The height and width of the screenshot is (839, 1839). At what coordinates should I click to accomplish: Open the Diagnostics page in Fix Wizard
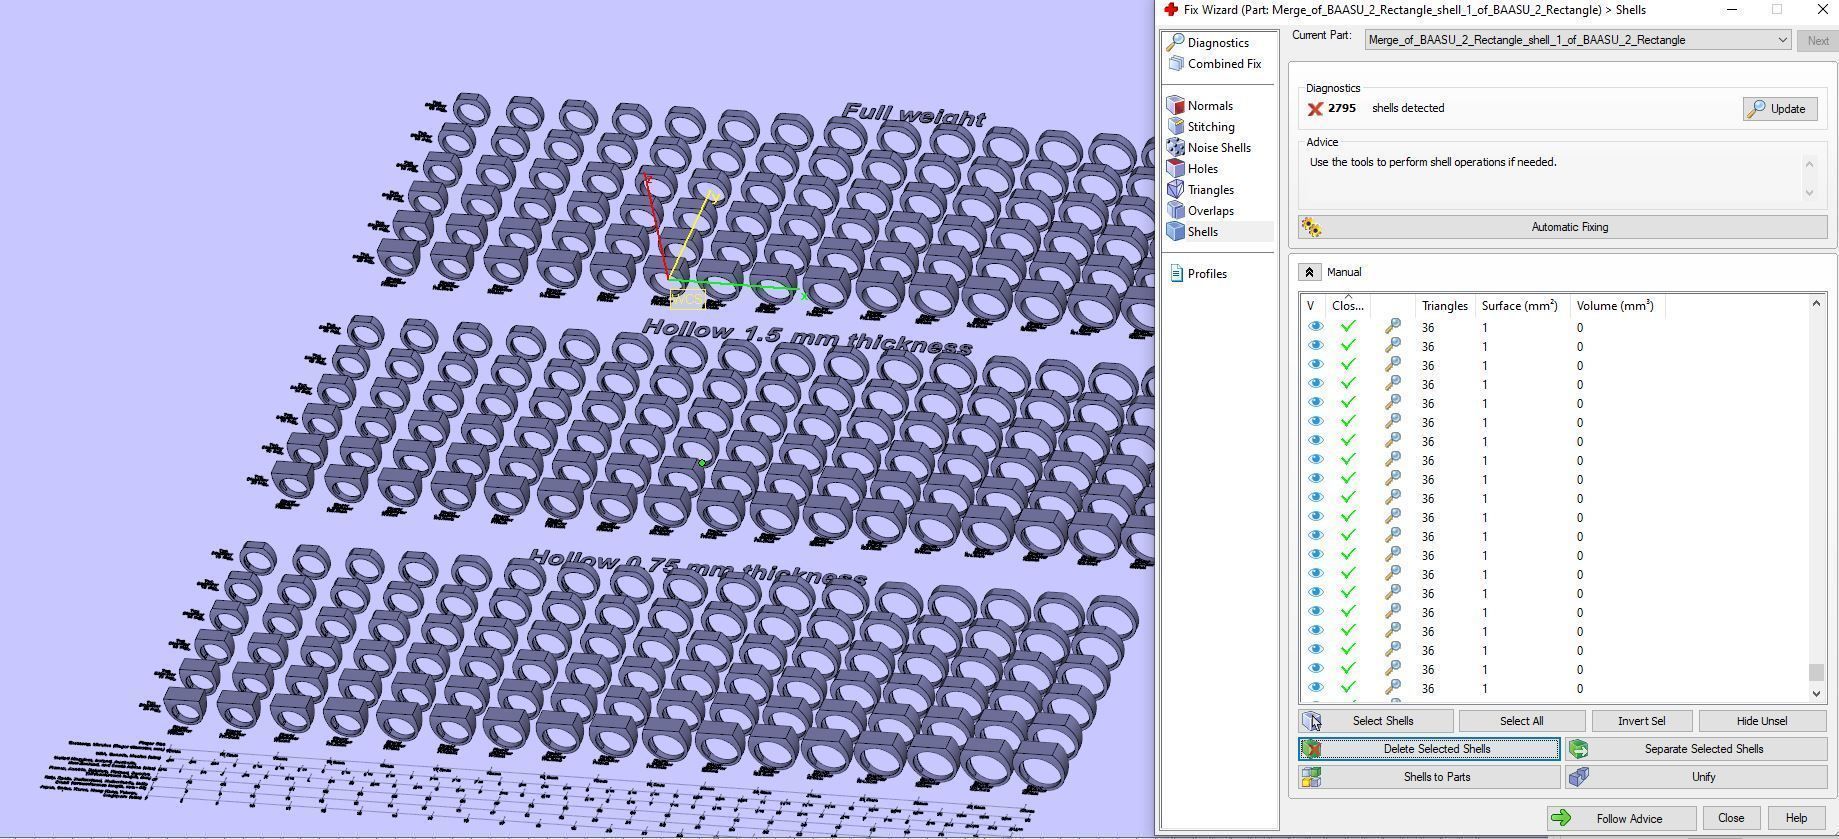pos(1218,43)
